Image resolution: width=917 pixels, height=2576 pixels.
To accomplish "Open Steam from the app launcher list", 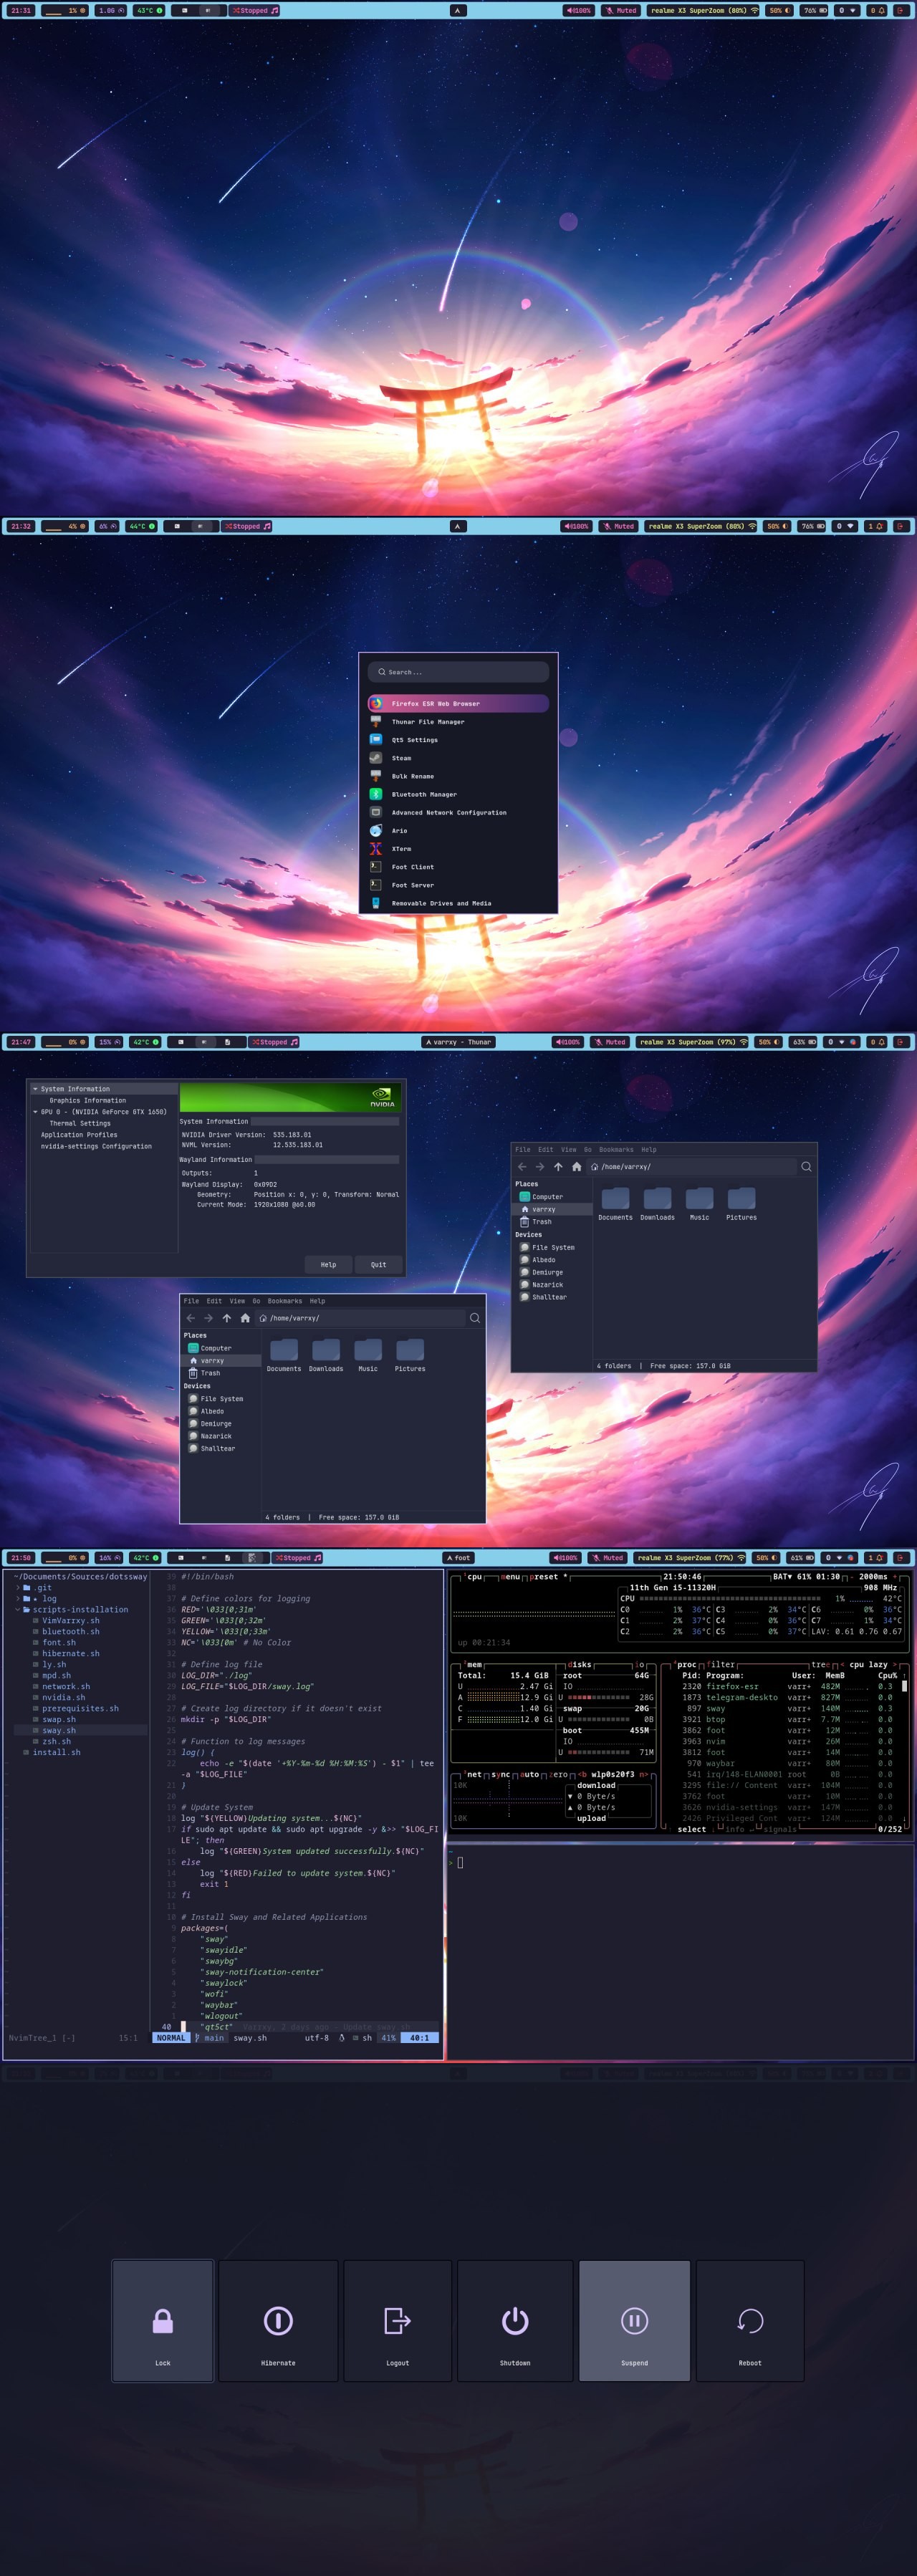I will tap(458, 758).
